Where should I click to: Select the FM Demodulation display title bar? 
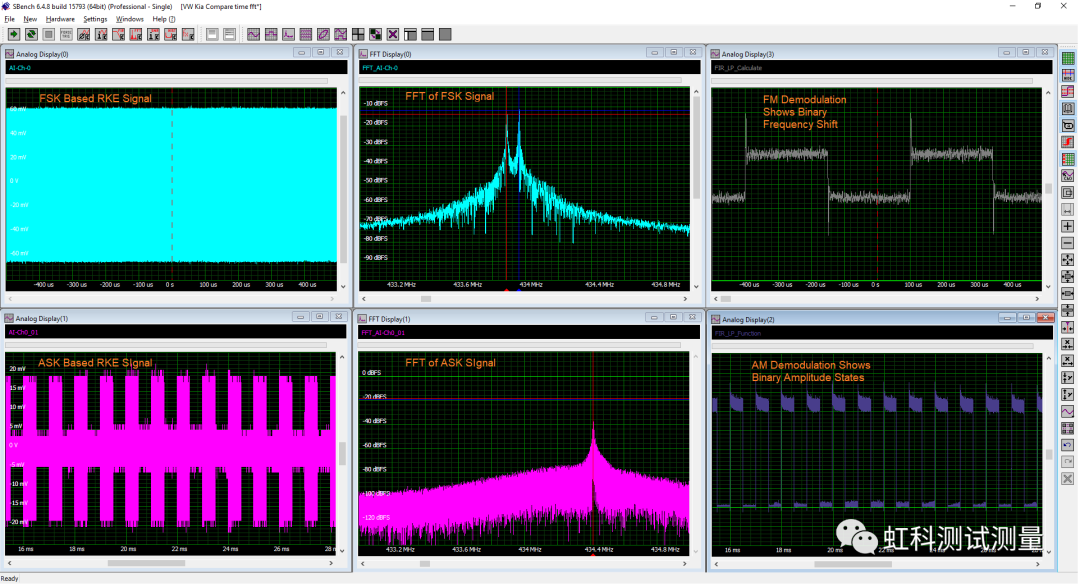(x=850, y=54)
